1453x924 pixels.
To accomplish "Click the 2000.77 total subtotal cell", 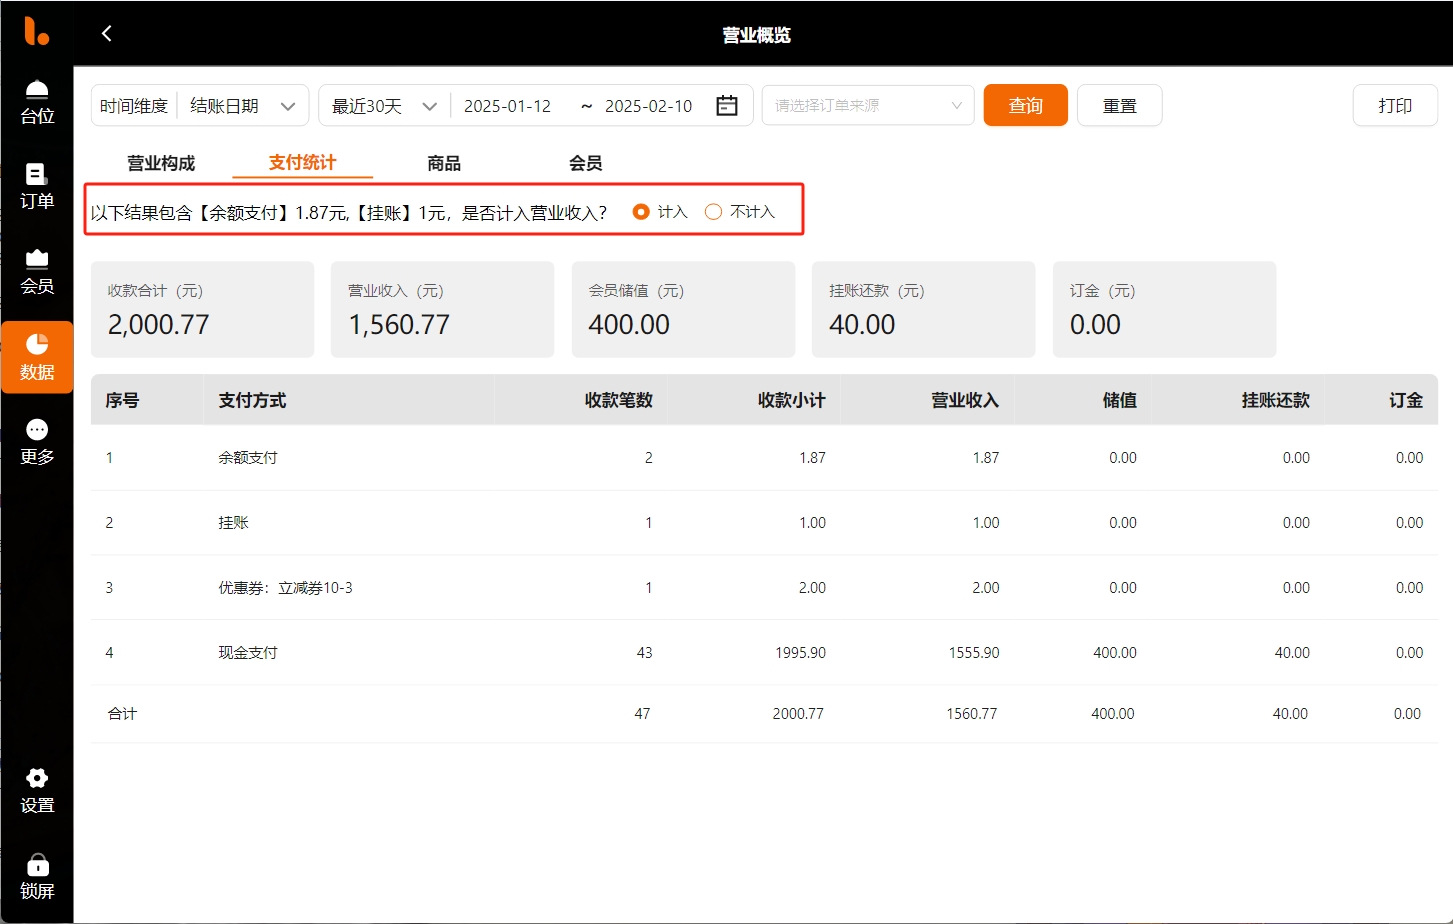I will pos(798,714).
